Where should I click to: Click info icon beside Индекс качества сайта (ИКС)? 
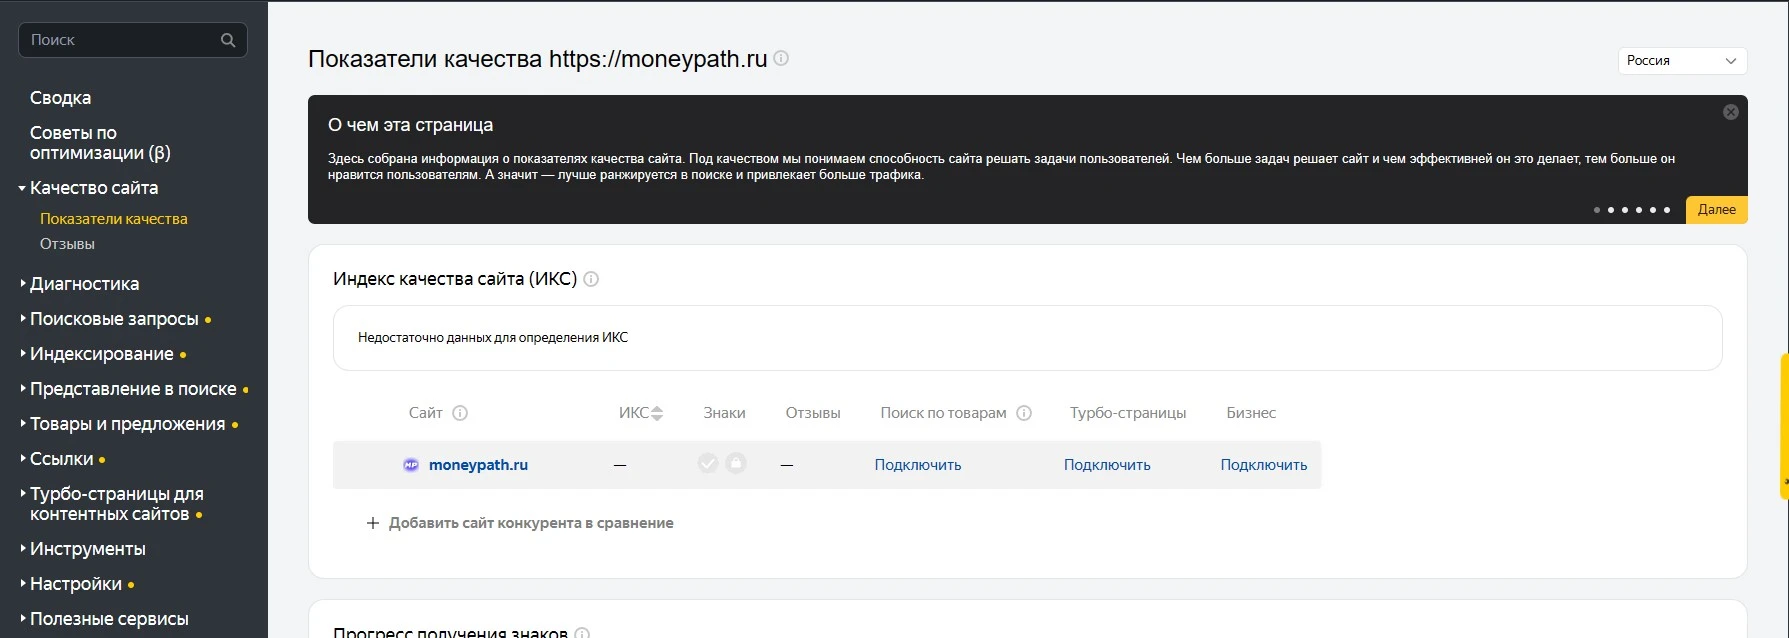coord(591,279)
